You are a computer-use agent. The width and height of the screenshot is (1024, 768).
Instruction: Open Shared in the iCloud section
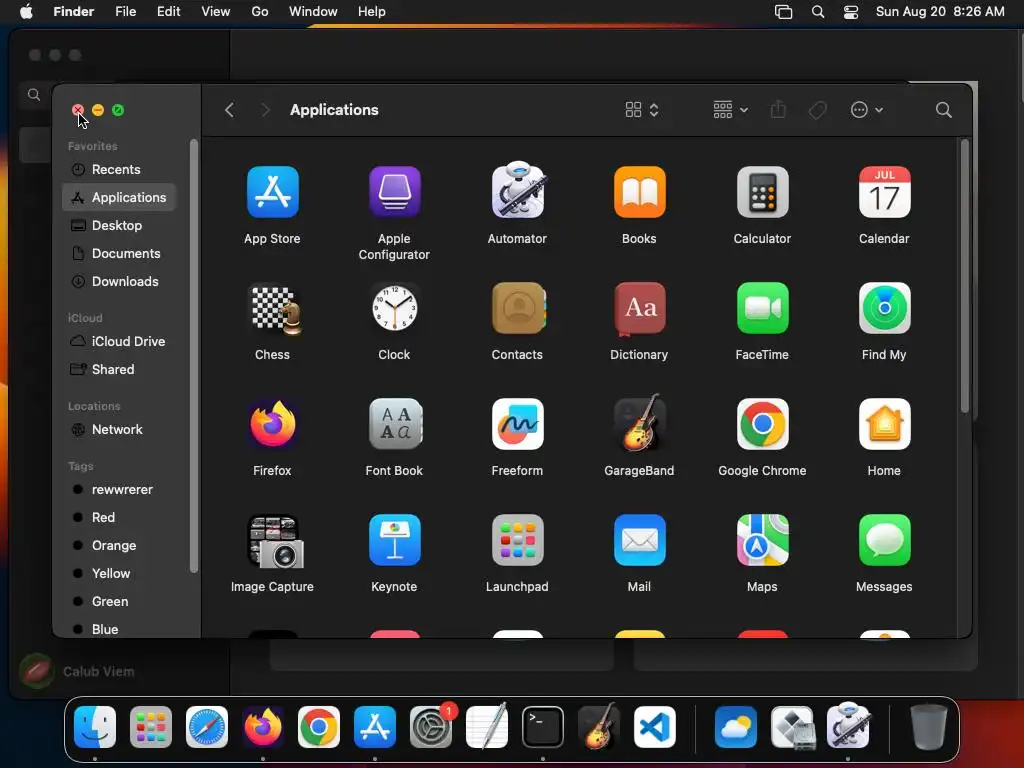click(x=119, y=370)
